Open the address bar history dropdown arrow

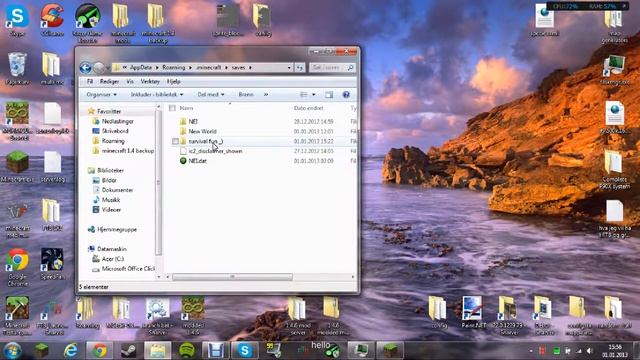(x=289, y=68)
